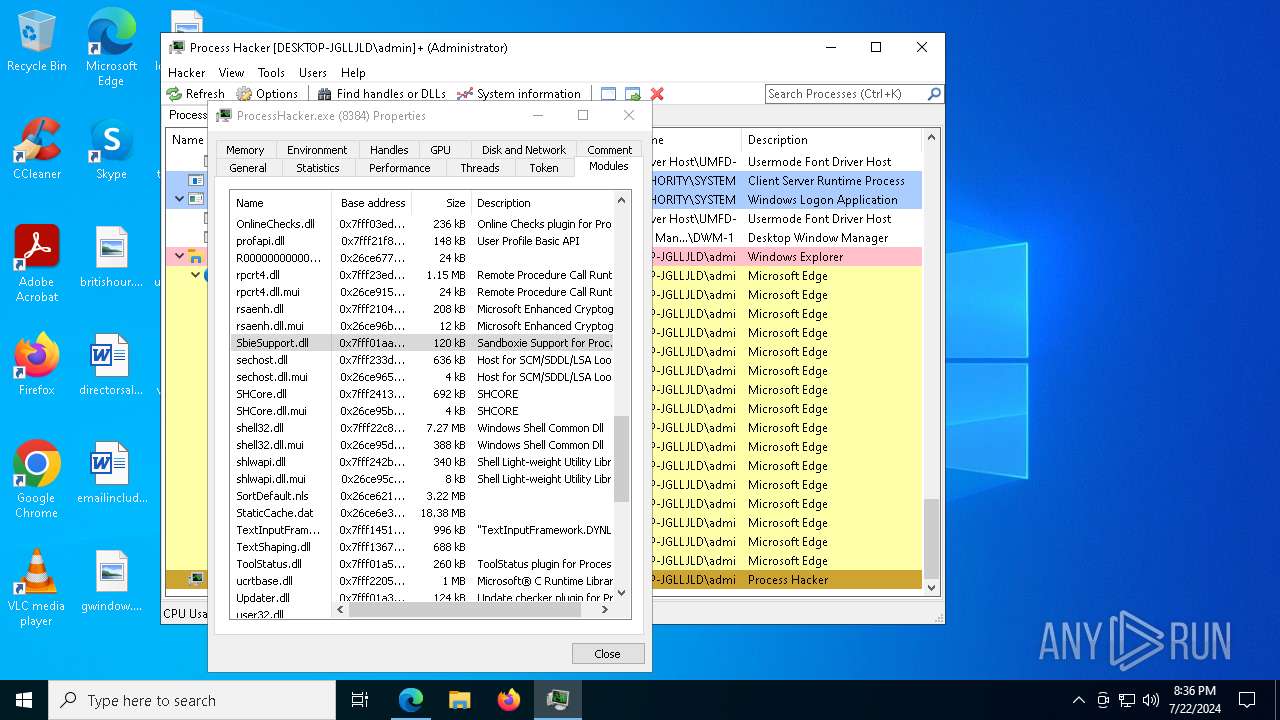1280x720 pixels.
Task: Open File Explorer from the taskbar
Action: (x=460, y=700)
